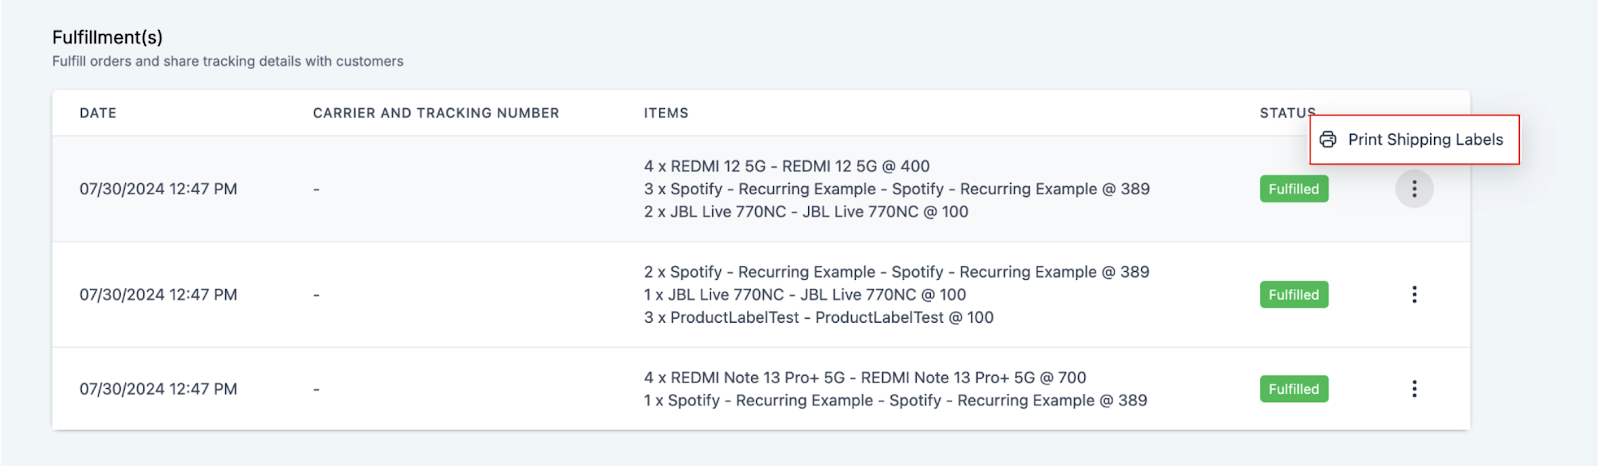Screen dimensions: 1600x466
Task: Select Print Shipping Labels menu option
Action: [1415, 140]
